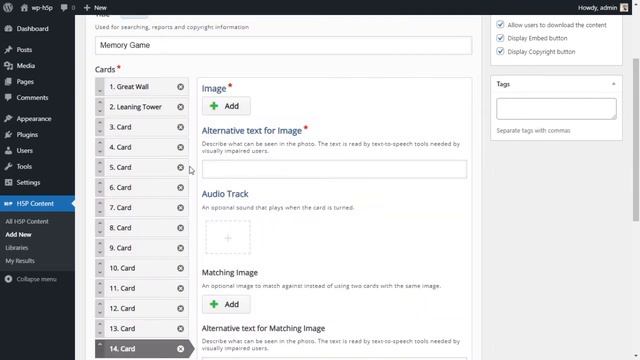Delete 11. Card with X icon

tap(180, 289)
